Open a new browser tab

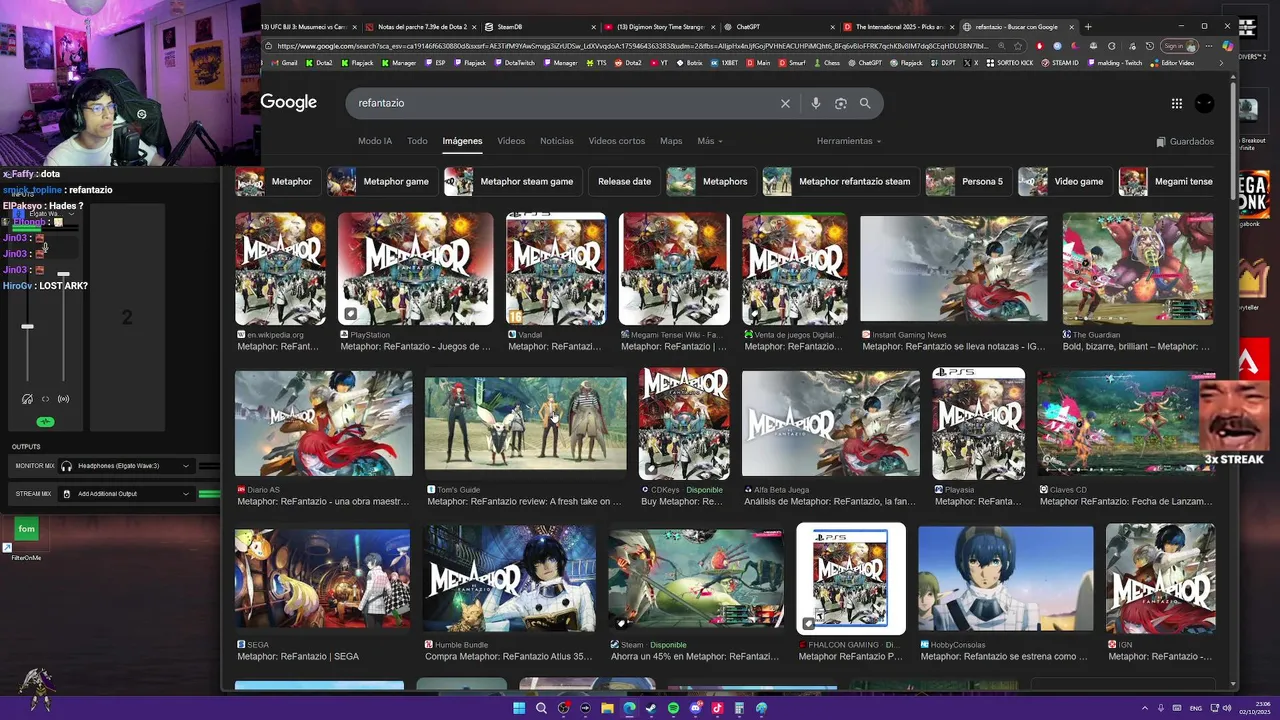[1088, 27]
